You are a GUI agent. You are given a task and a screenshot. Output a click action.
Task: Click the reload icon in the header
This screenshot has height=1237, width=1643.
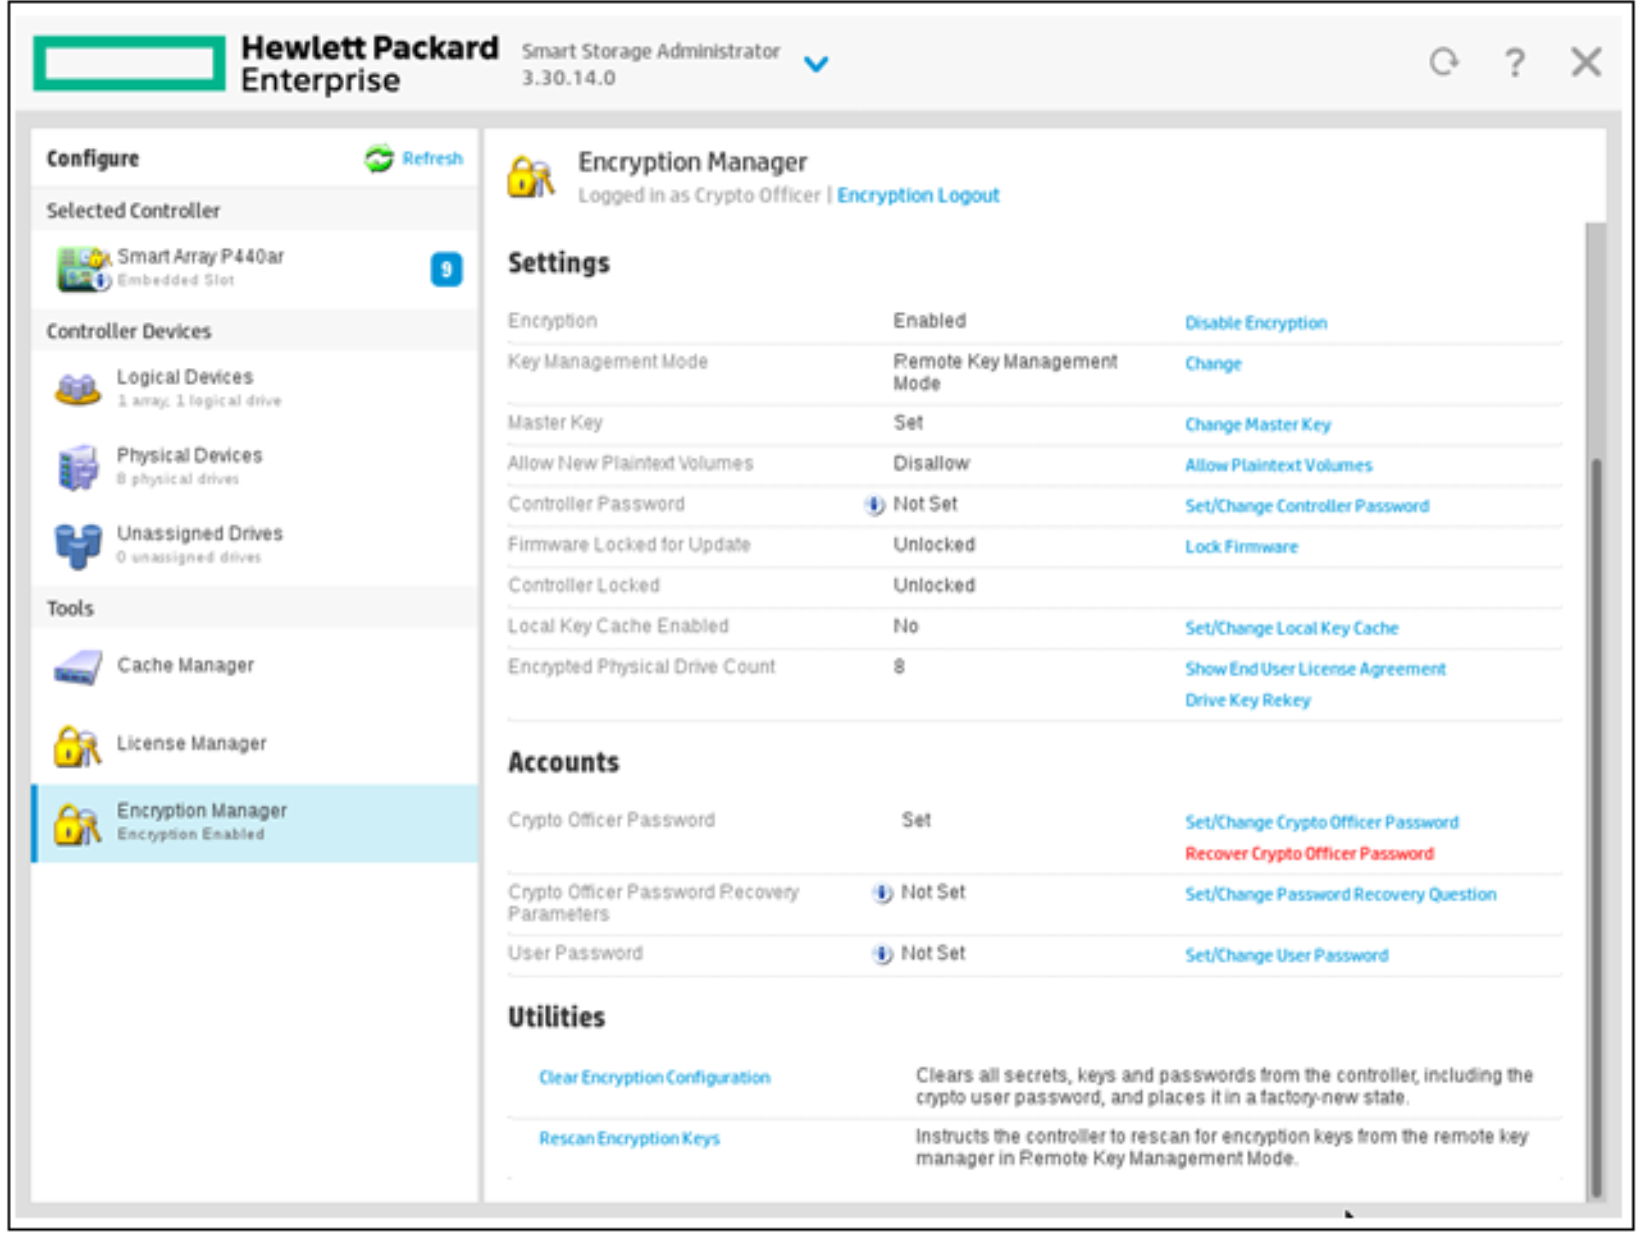point(1443,62)
